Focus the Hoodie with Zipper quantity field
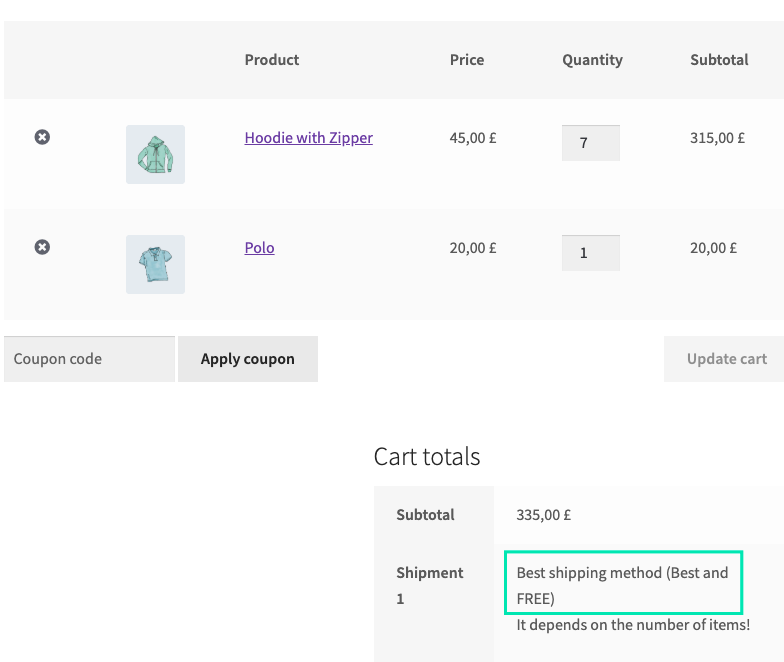The width and height of the screenshot is (784, 662). click(590, 143)
